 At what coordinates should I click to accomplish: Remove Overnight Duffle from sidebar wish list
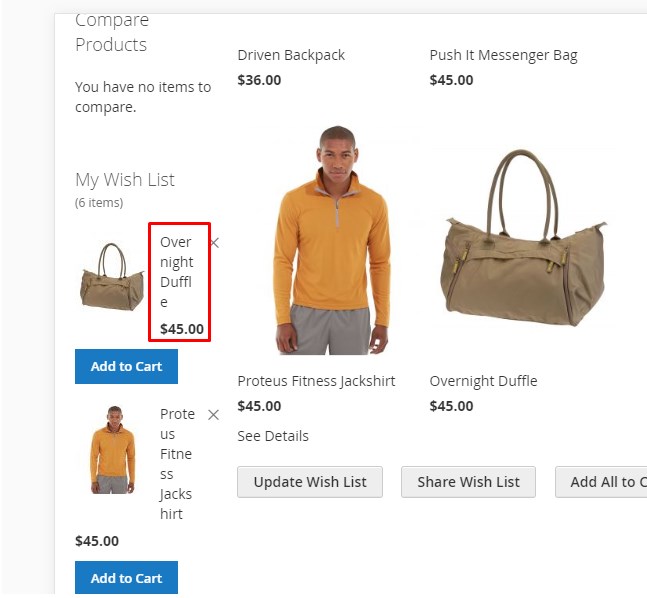coord(215,243)
